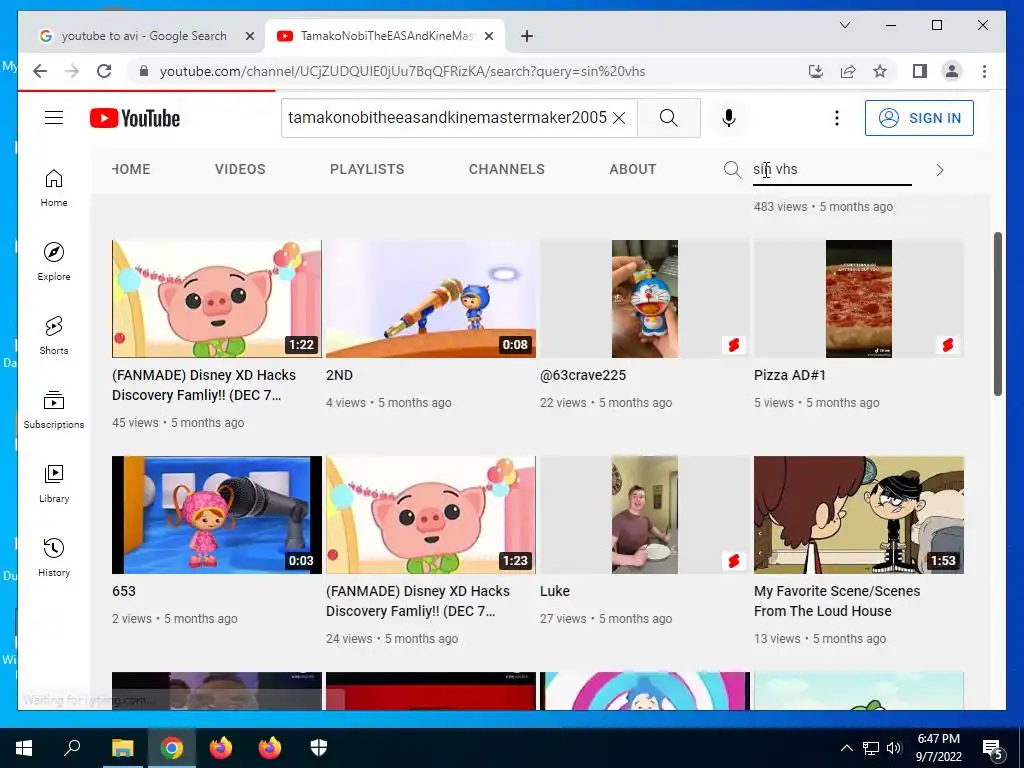The image size is (1024, 768).
Task: Close the Google Search tab
Action: coord(249,36)
